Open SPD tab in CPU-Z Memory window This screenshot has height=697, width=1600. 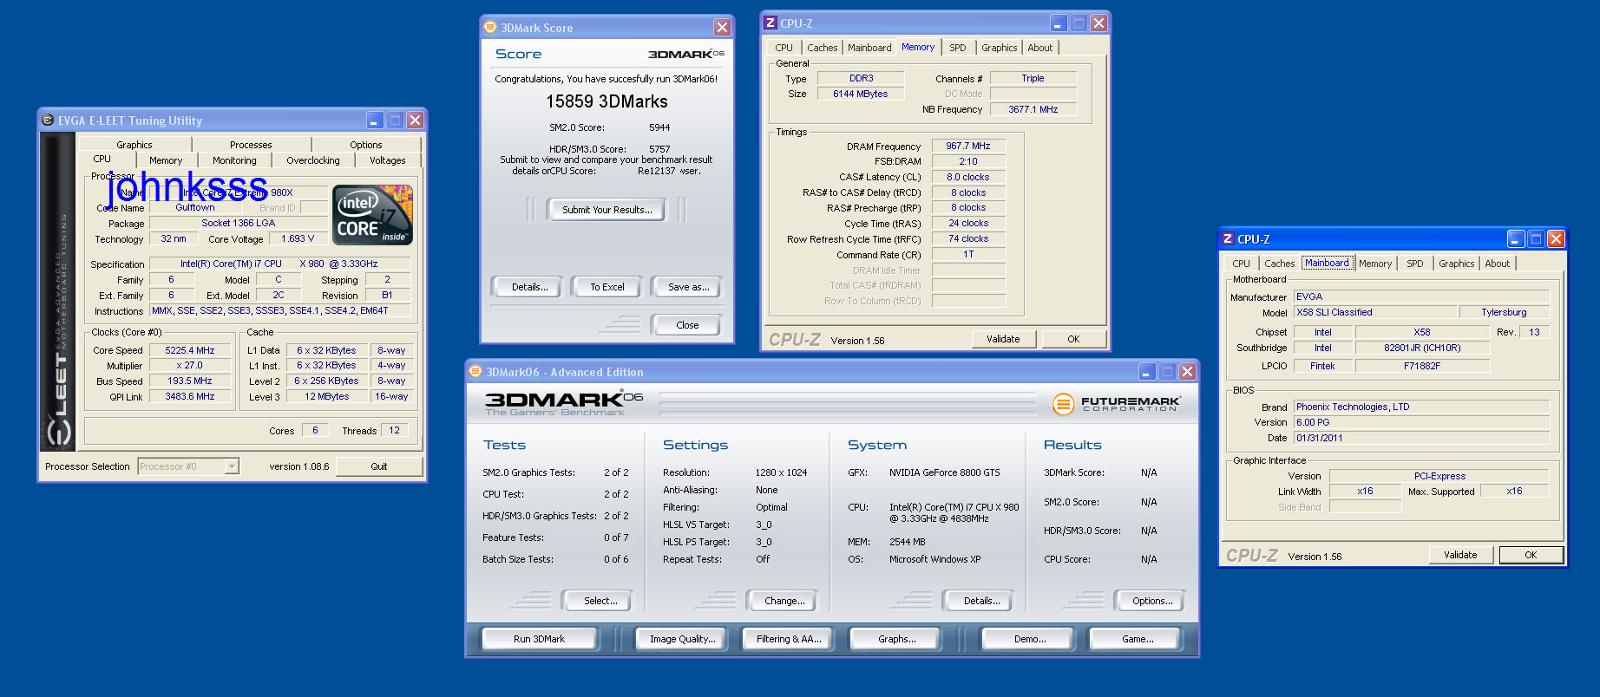click(x=957, y=47)
